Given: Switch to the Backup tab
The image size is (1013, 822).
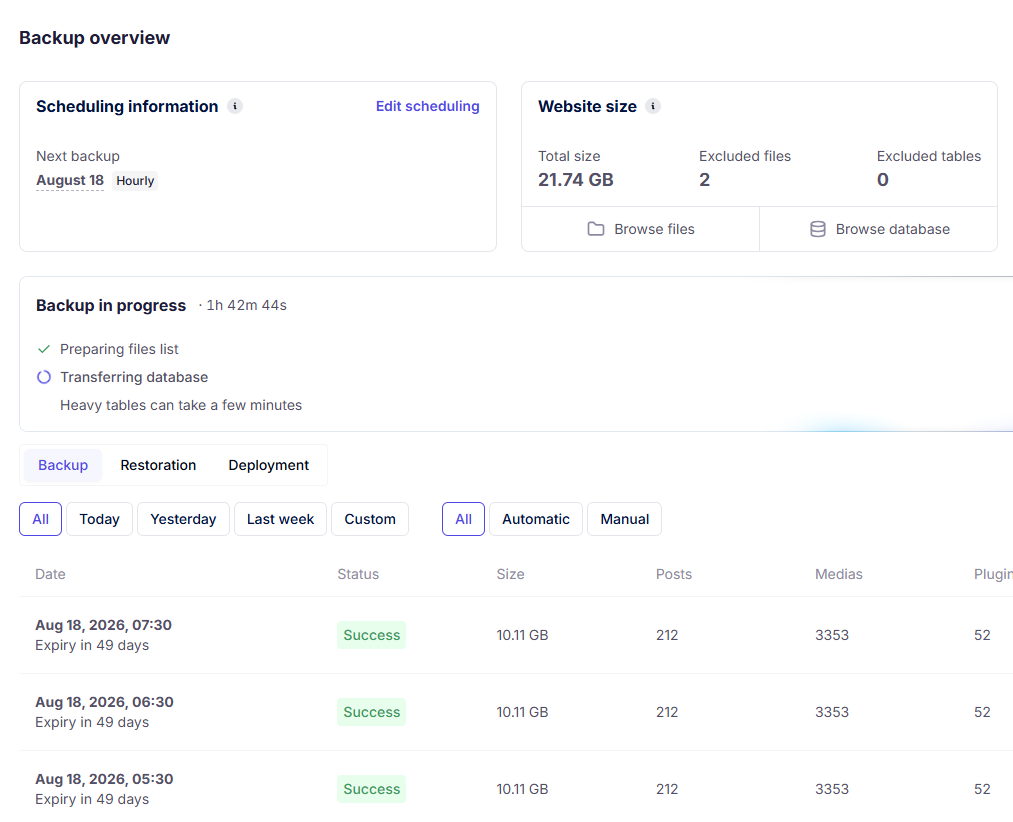Looking at the screenshot, I should coord(63,465).
